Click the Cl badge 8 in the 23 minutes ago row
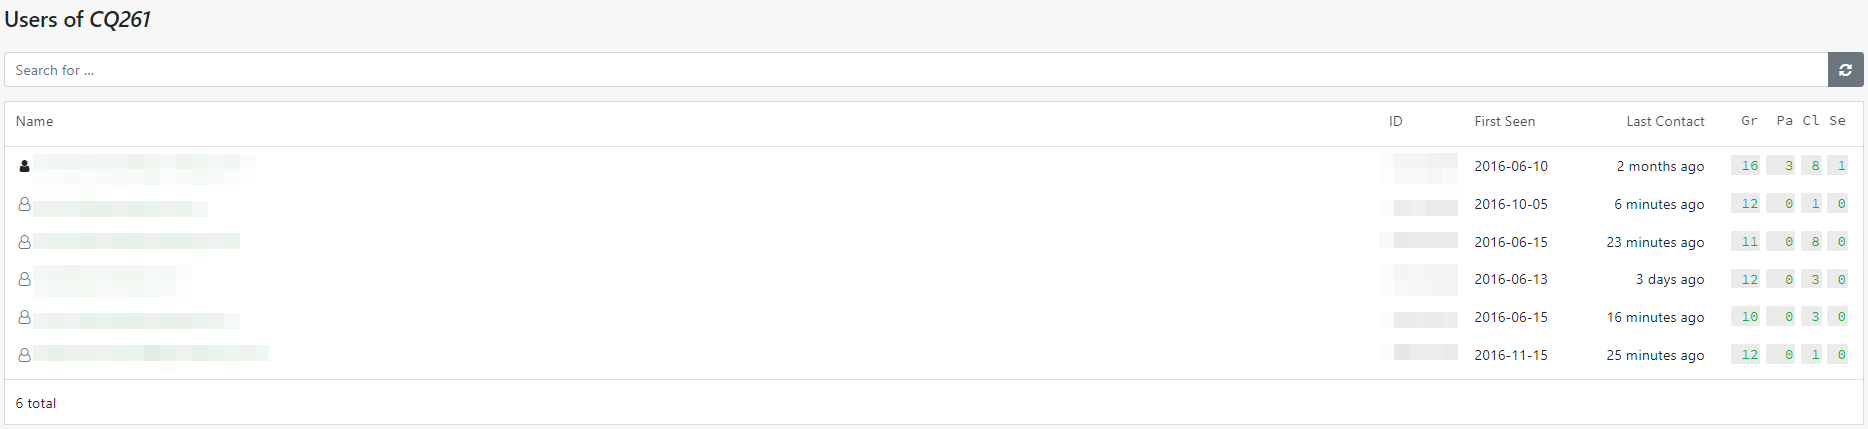The width and height of the screenshot is (1868, 429). pos(1812,242)
